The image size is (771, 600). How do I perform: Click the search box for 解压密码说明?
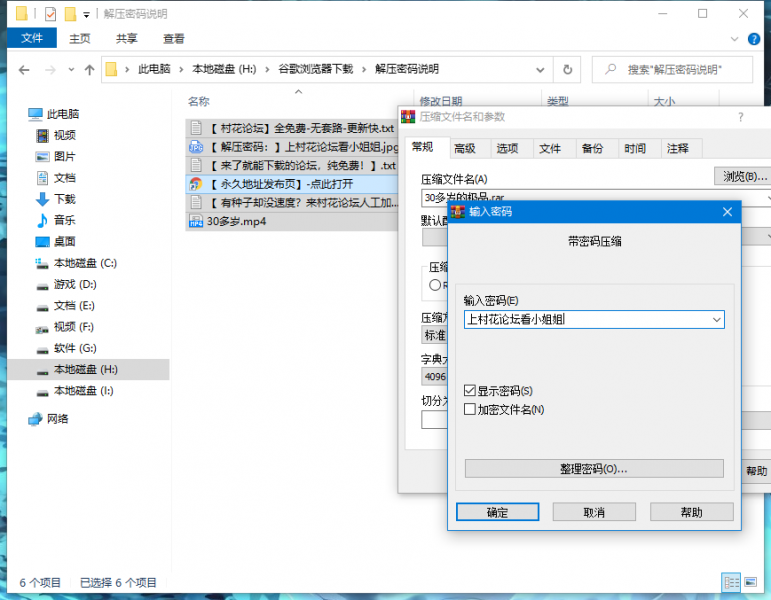(x=680, y=70)
